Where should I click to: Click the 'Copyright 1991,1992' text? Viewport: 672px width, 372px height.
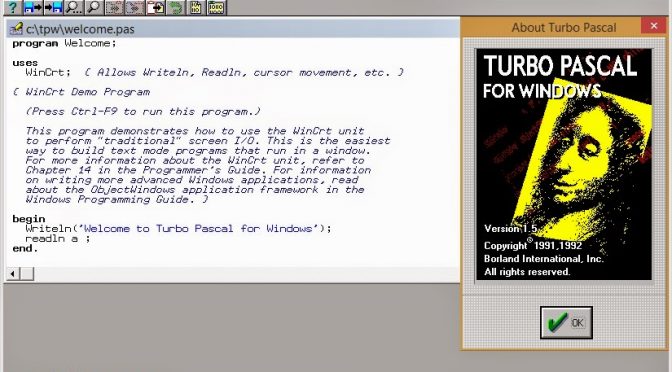533,245
